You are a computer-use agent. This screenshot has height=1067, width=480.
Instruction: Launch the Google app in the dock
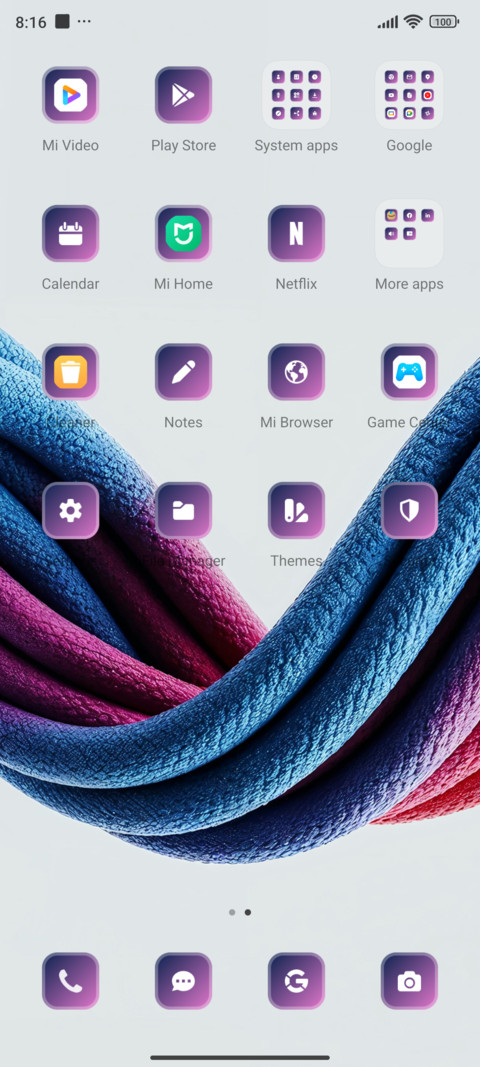coord(296,981)
